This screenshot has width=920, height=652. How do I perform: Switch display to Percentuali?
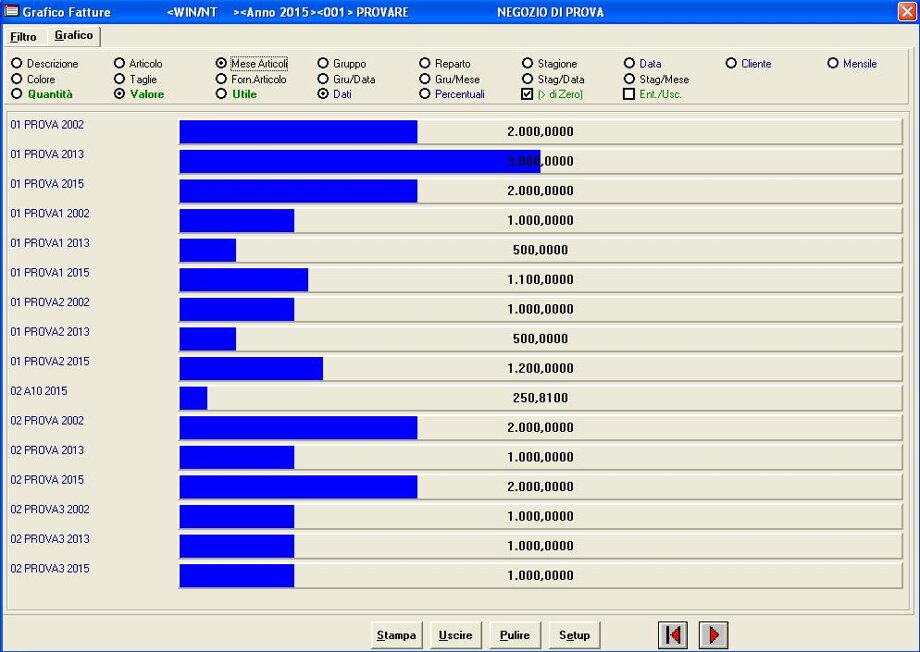tap(425, 94)
